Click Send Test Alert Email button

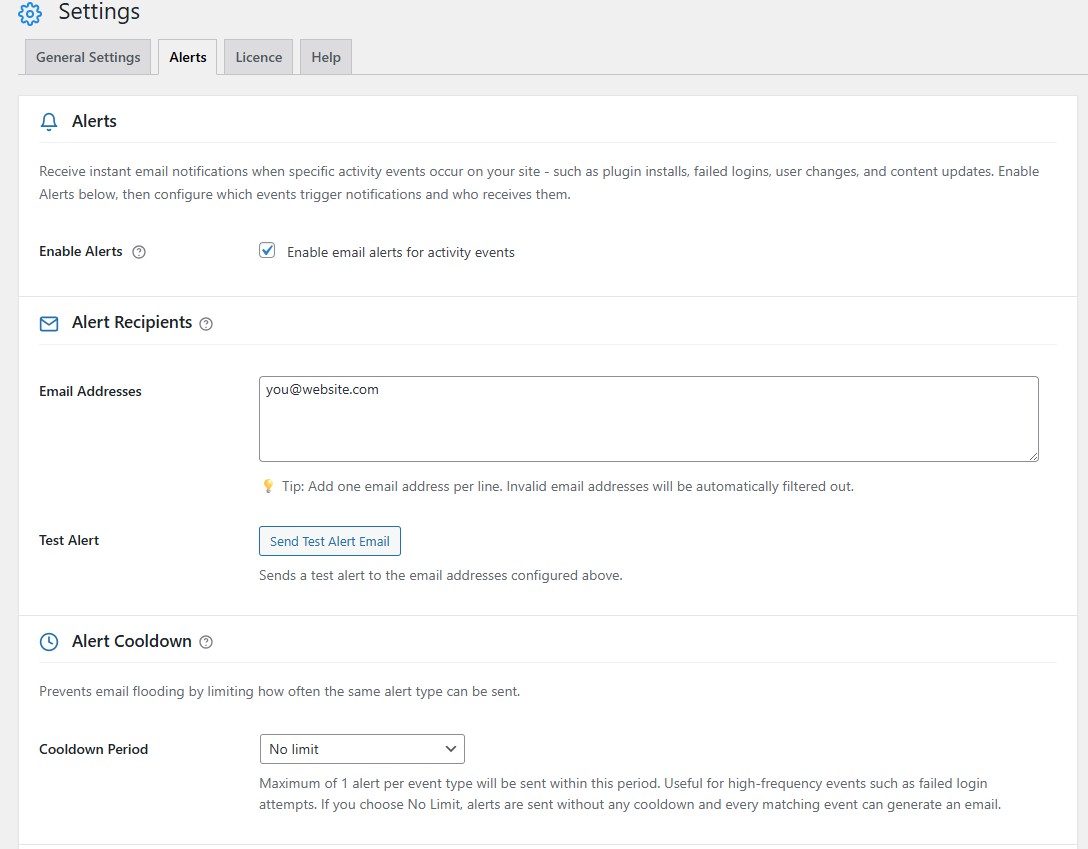pos(330,541)
